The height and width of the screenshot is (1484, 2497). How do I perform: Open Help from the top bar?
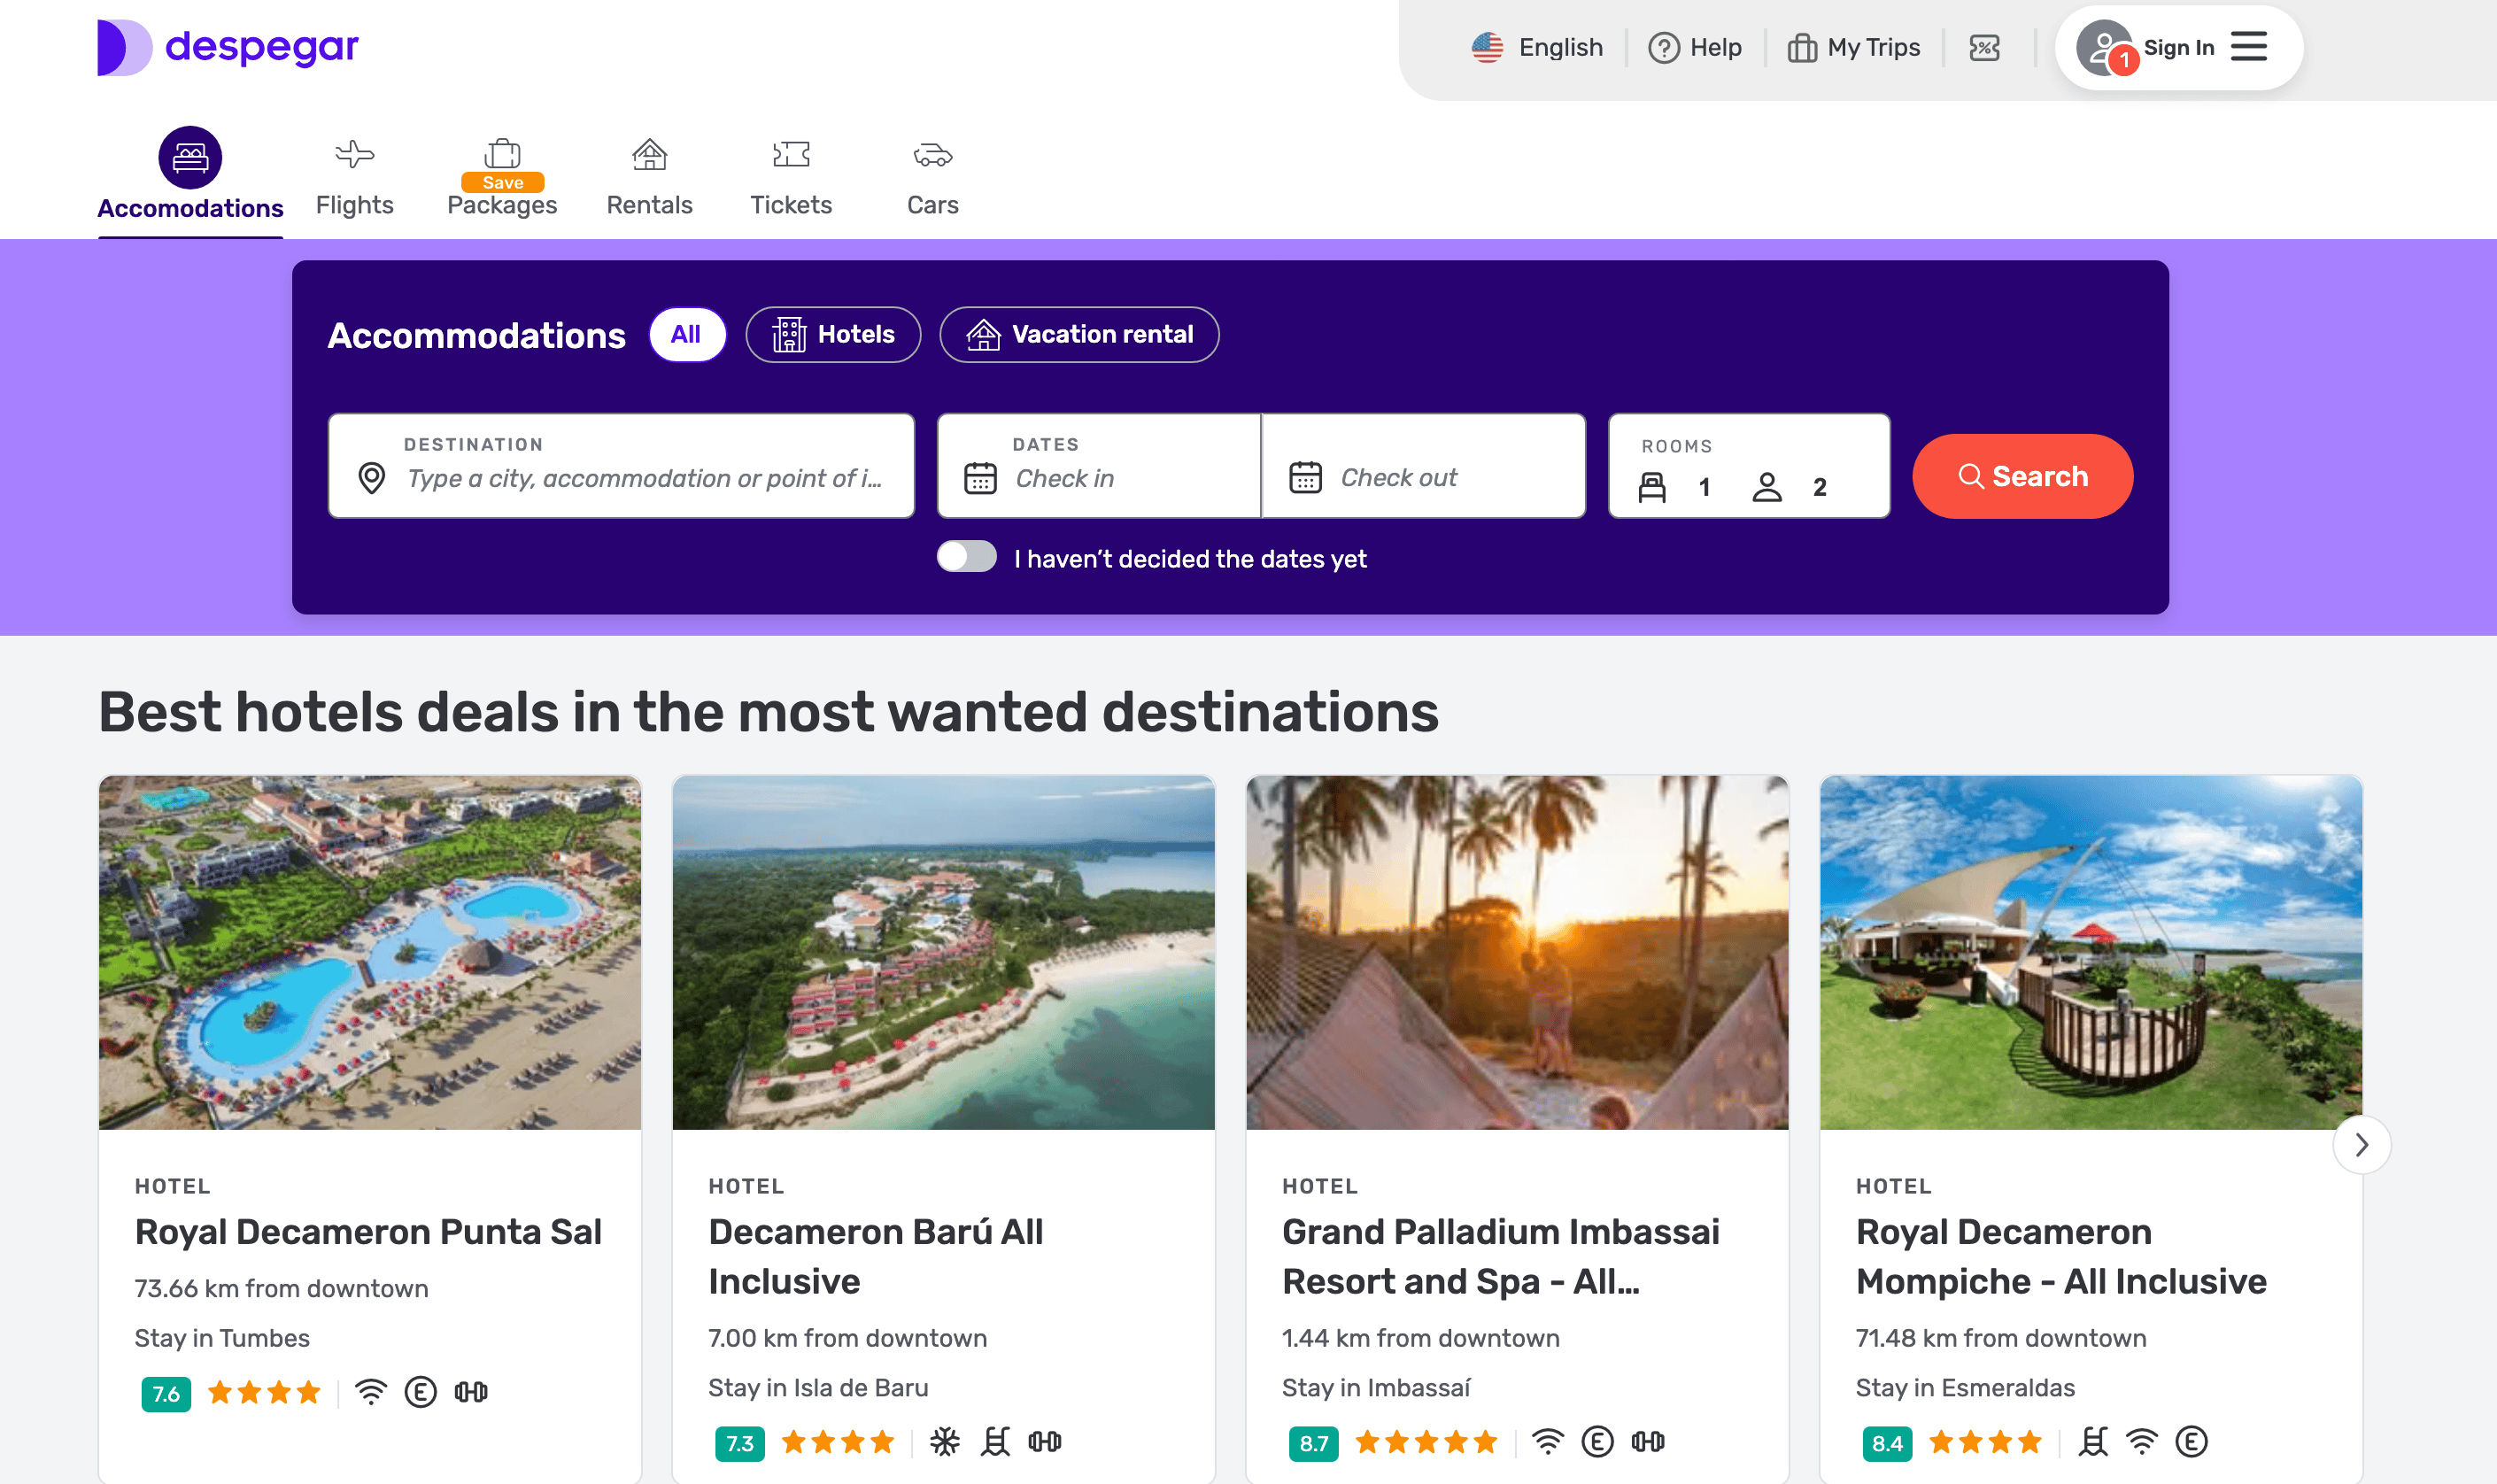click(x=1695, y=48)
